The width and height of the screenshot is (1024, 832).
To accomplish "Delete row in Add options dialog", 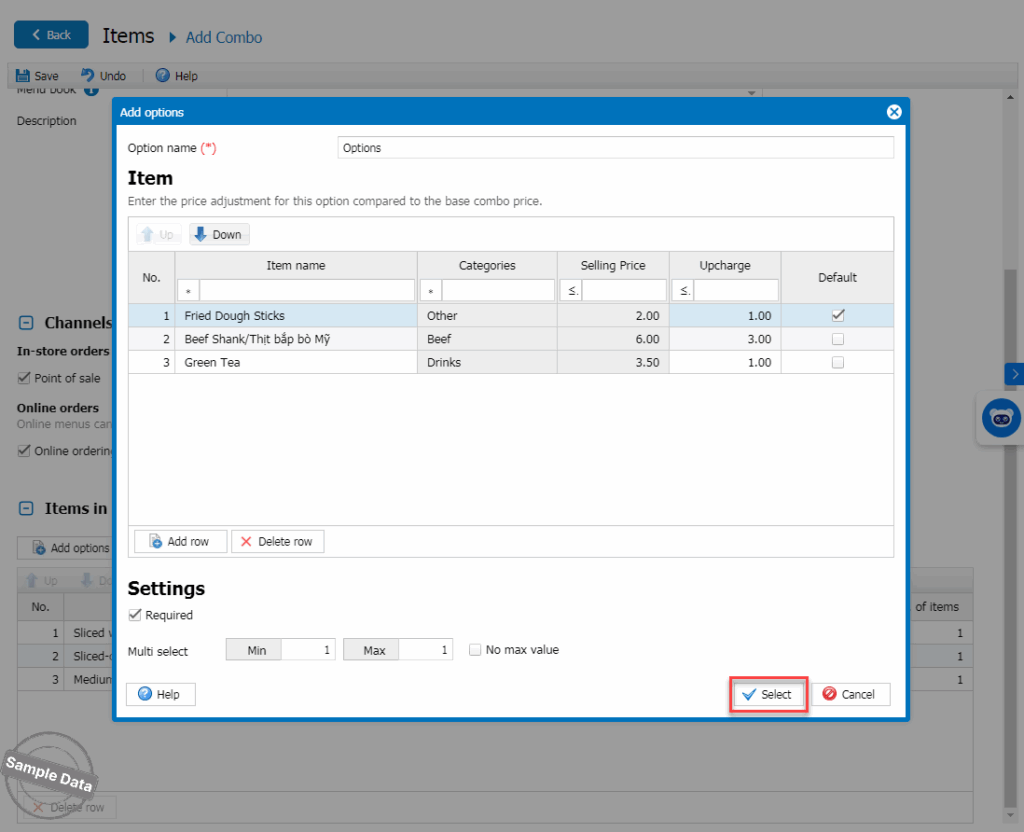I will pos(277,541).
